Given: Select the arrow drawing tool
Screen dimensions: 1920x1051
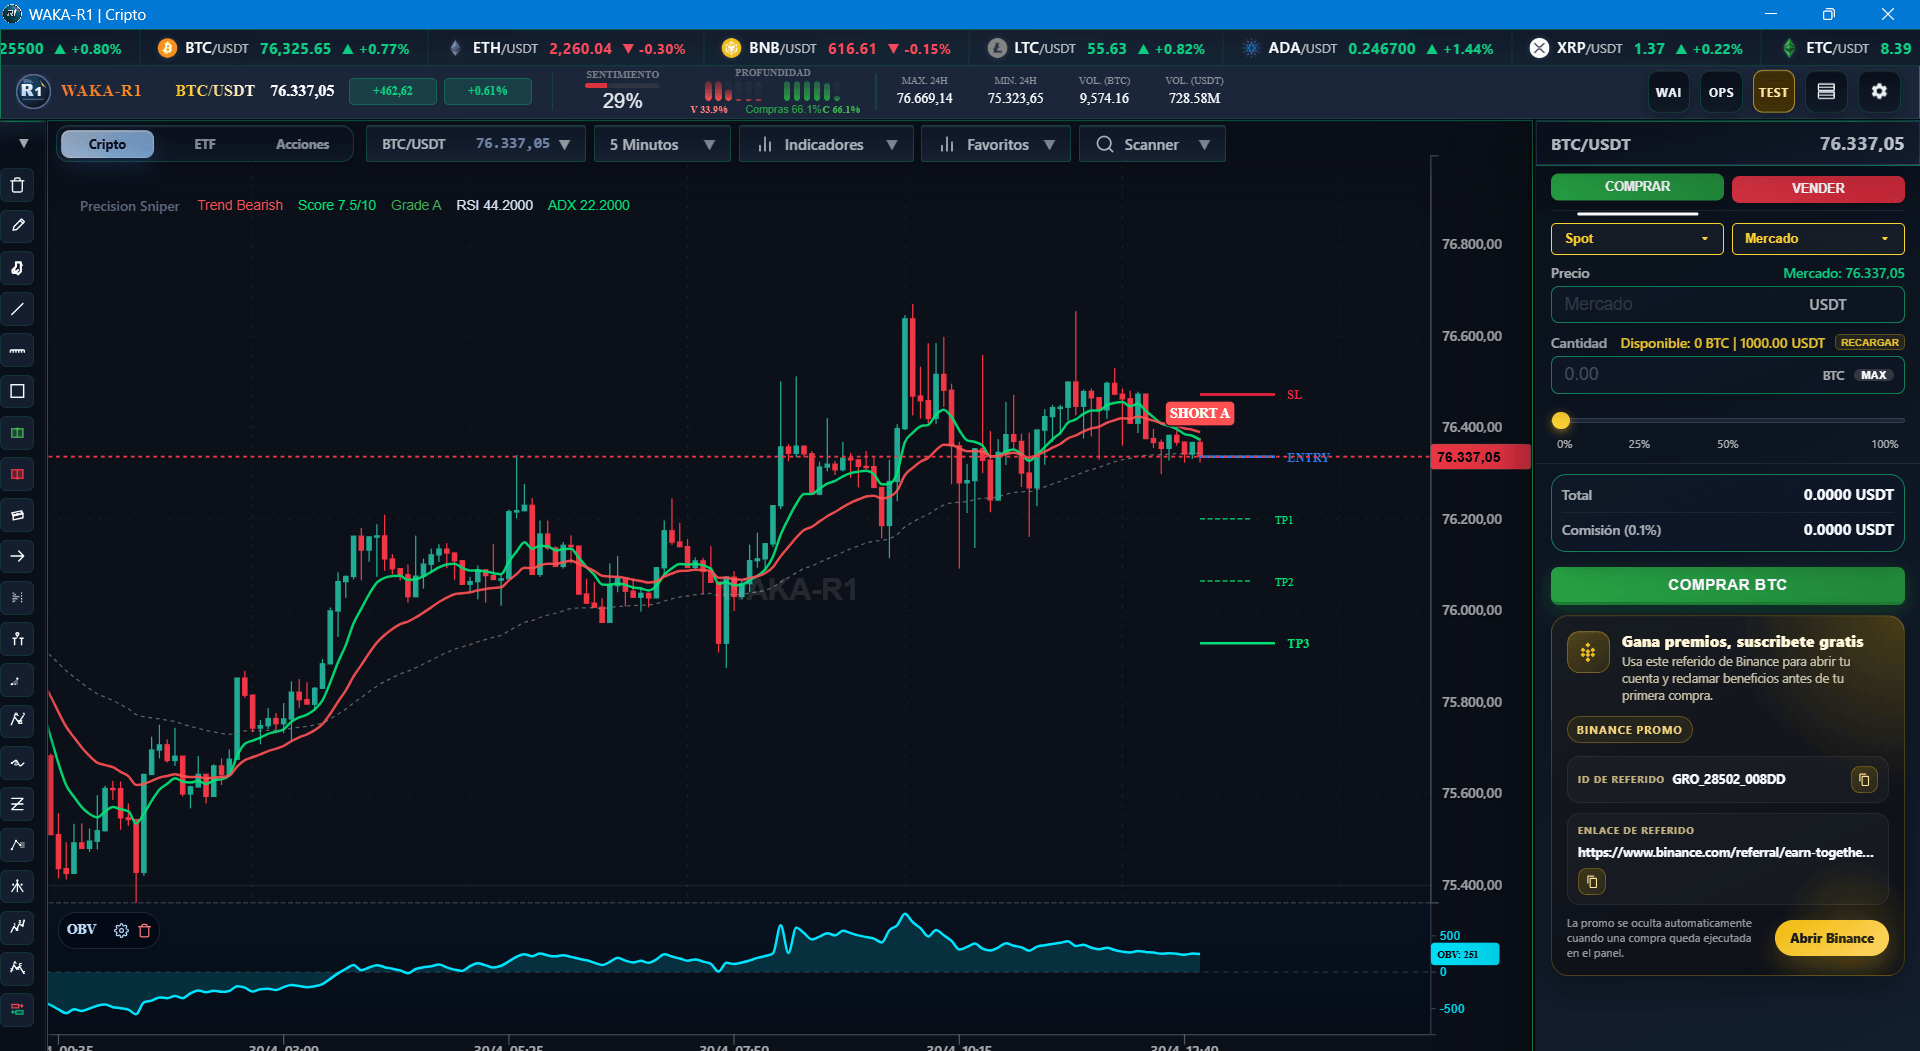Looking at the screenshot, I should click(x=17, y=556).
